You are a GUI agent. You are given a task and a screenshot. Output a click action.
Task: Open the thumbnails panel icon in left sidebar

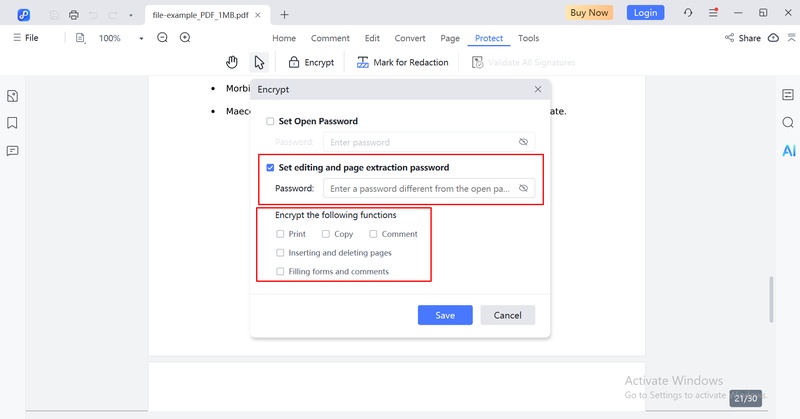coord(12,96)
